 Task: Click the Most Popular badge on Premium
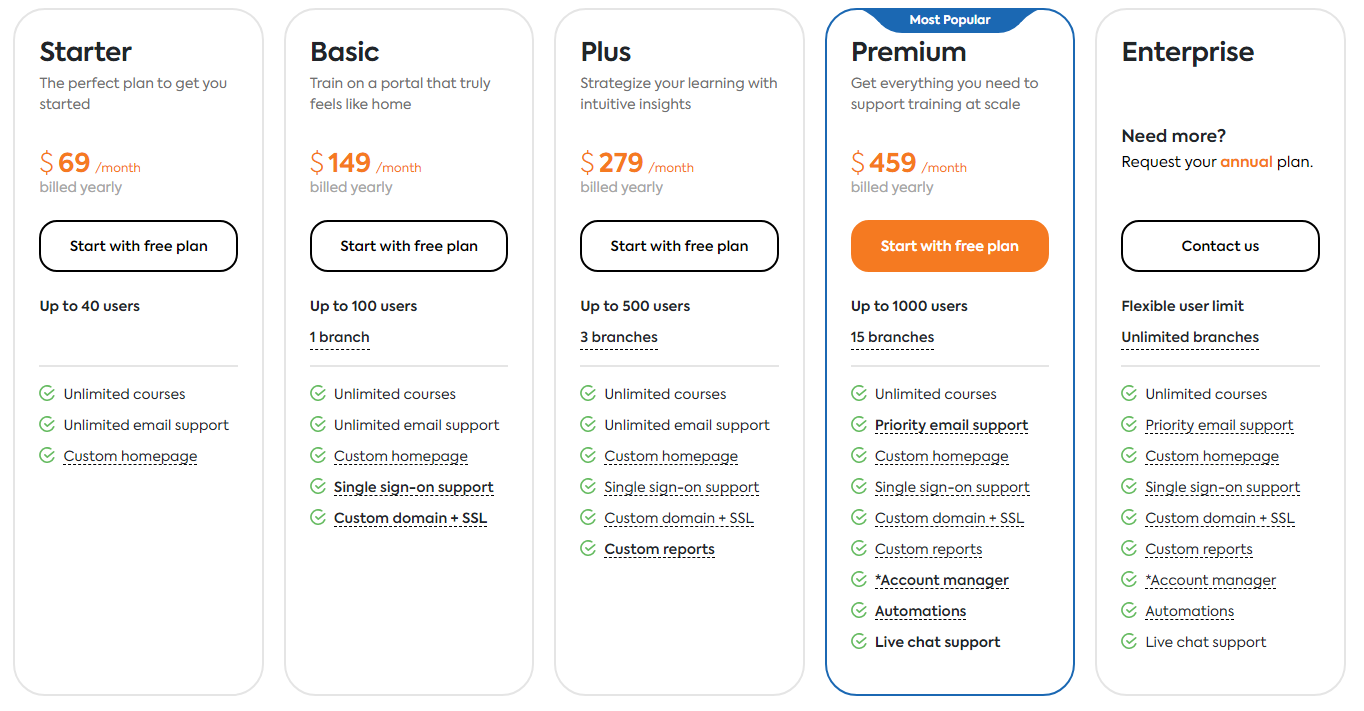(x=950, y=20)
